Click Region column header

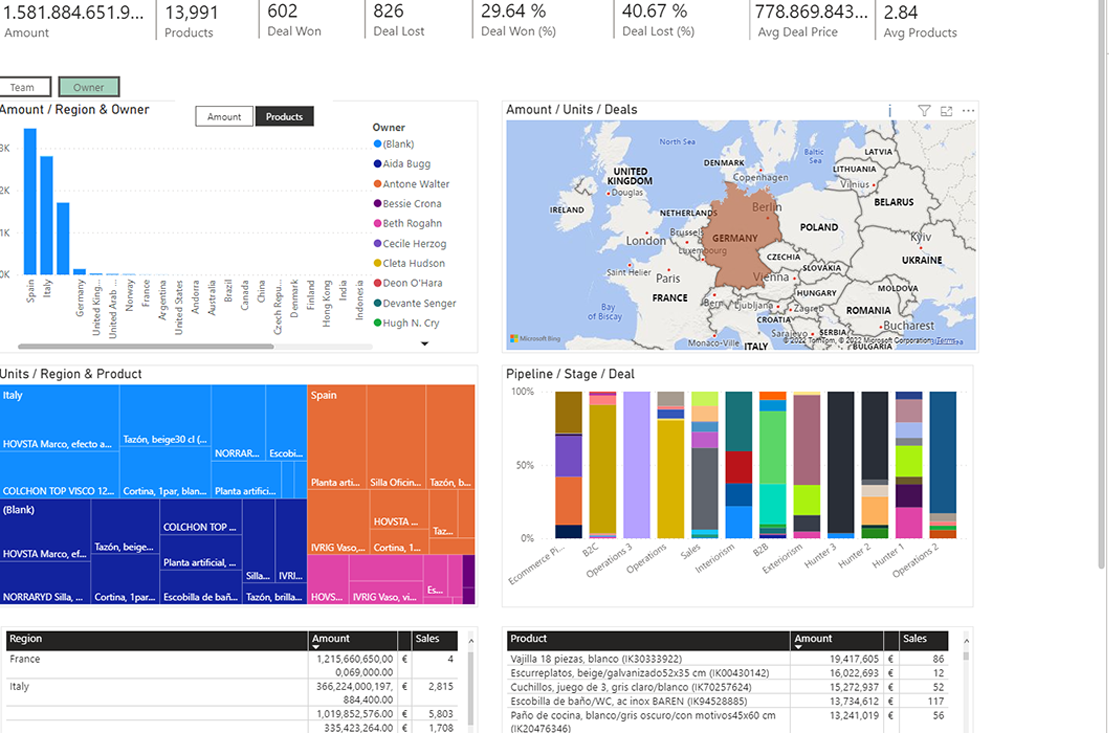point(158,640)
